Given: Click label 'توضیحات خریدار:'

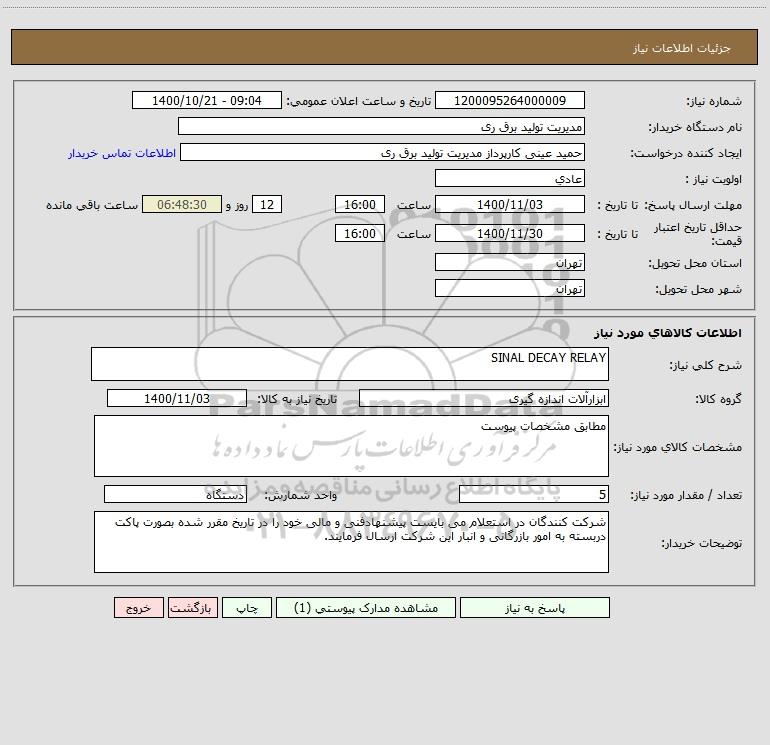Looking at the screenshot, I should (701, 543).
